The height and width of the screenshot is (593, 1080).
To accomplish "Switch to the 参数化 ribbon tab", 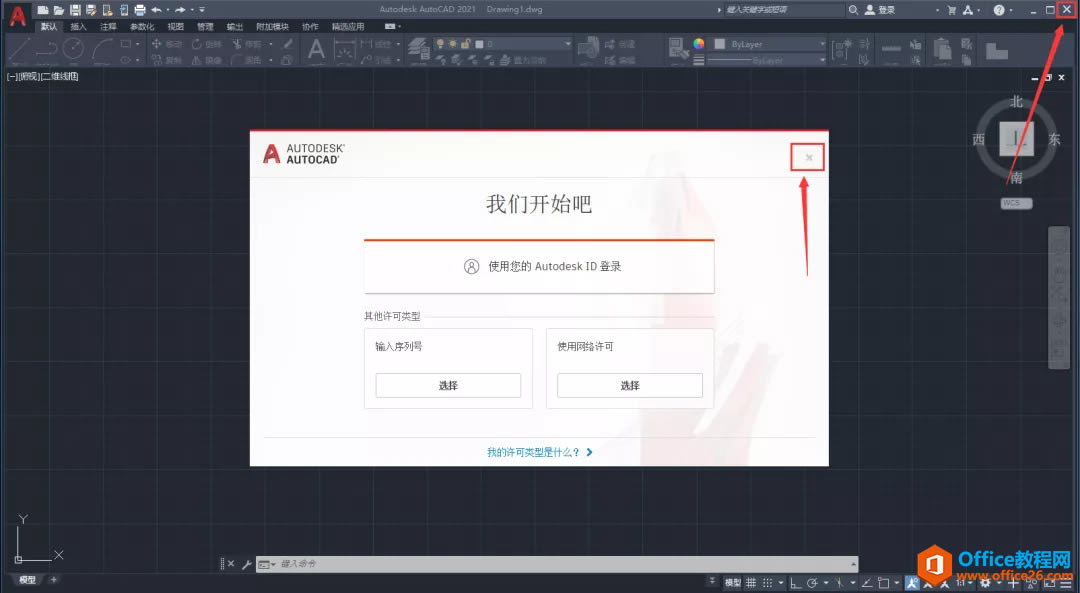I will click(142, 27).
